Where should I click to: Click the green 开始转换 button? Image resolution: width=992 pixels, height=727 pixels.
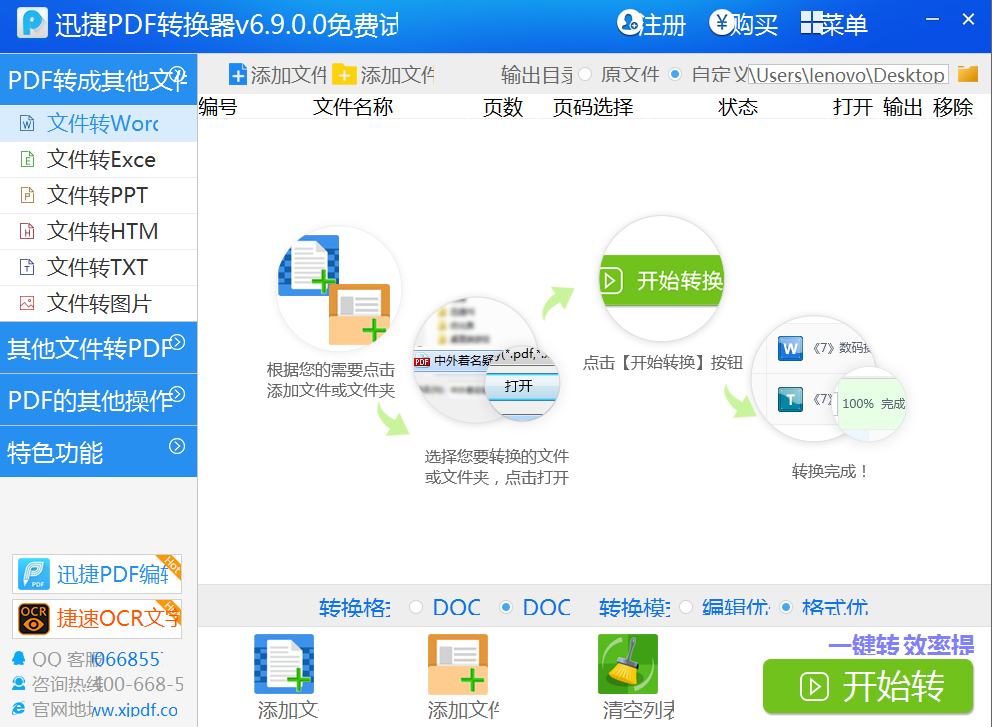868,687
